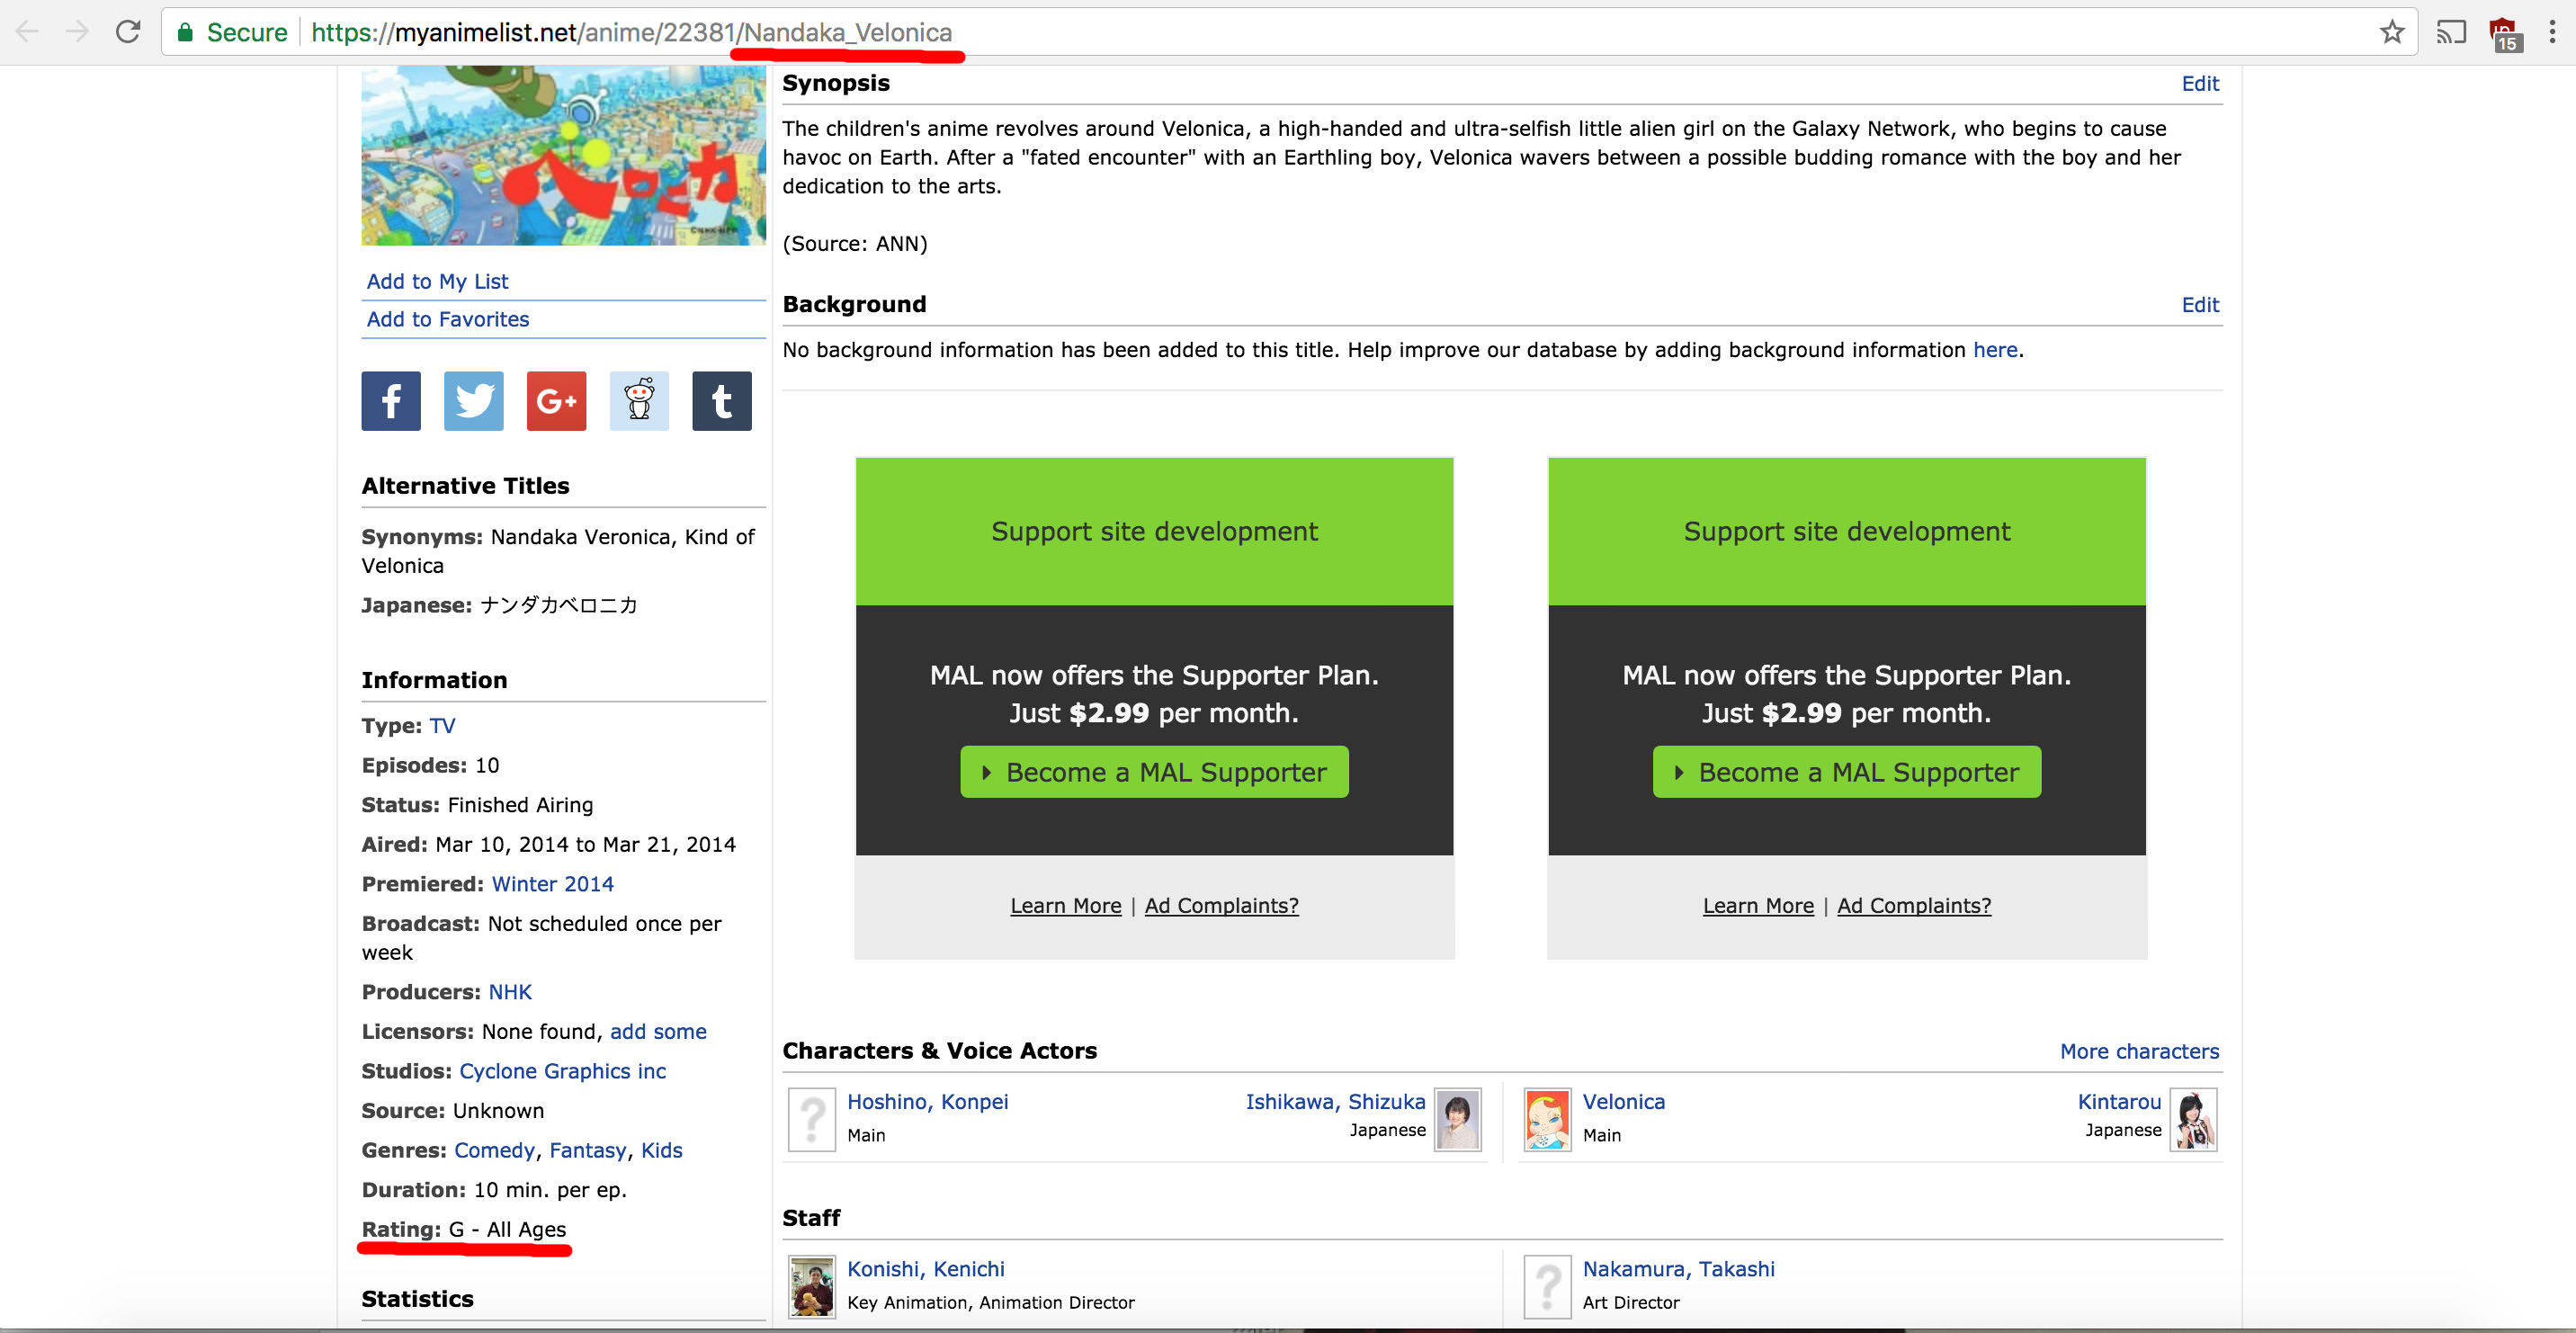Open the NHK producer link
The image size is (2576, 1333).
[x=510, y=992]
